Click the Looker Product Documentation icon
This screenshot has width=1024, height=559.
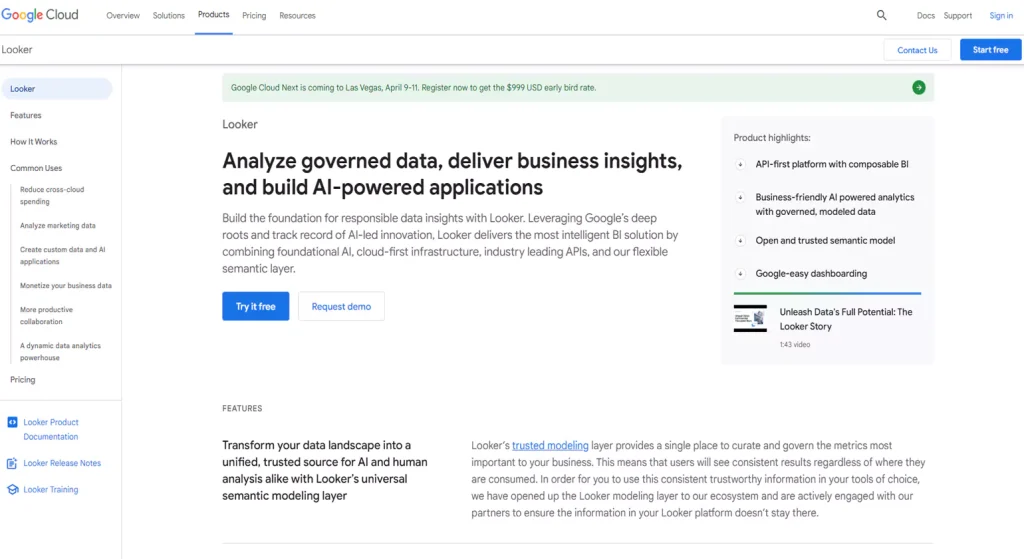click(12, 423)
